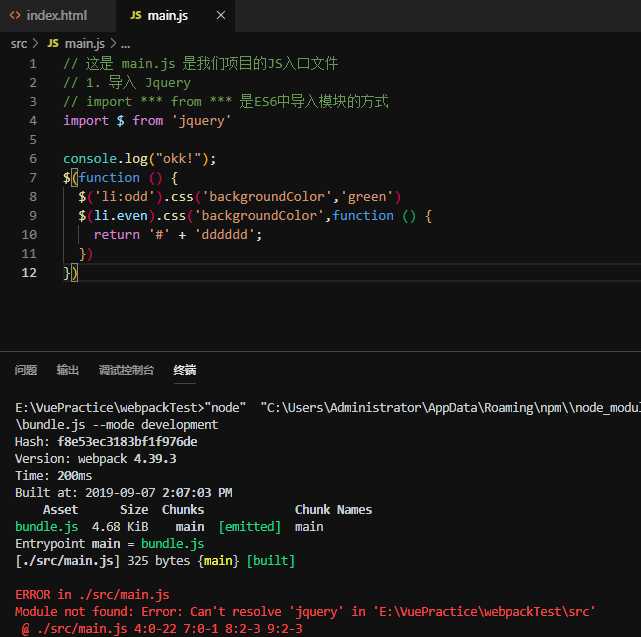Image resolution: width=641 pixels, height=637 pixels.
Task: Click the src breadcrumb folder
Action: pyautogui.click(x=19, y=43)
